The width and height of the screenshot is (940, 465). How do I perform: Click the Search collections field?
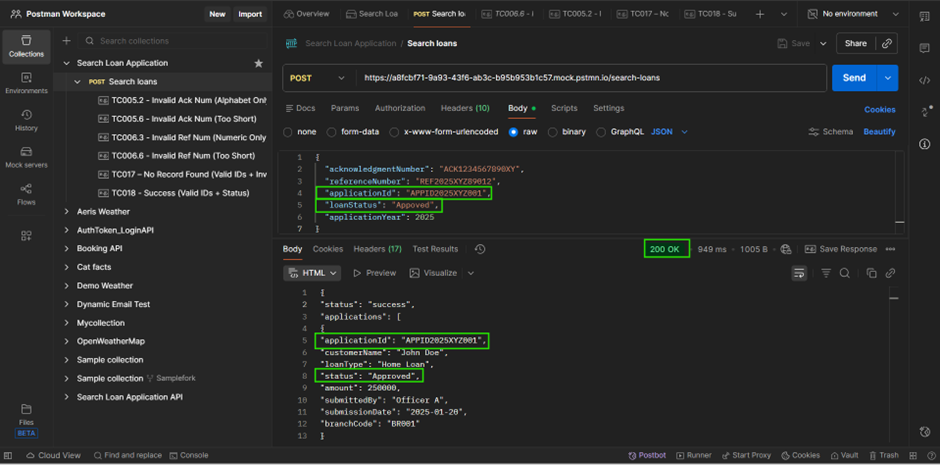pyautogui.click(x=173, y=41)
